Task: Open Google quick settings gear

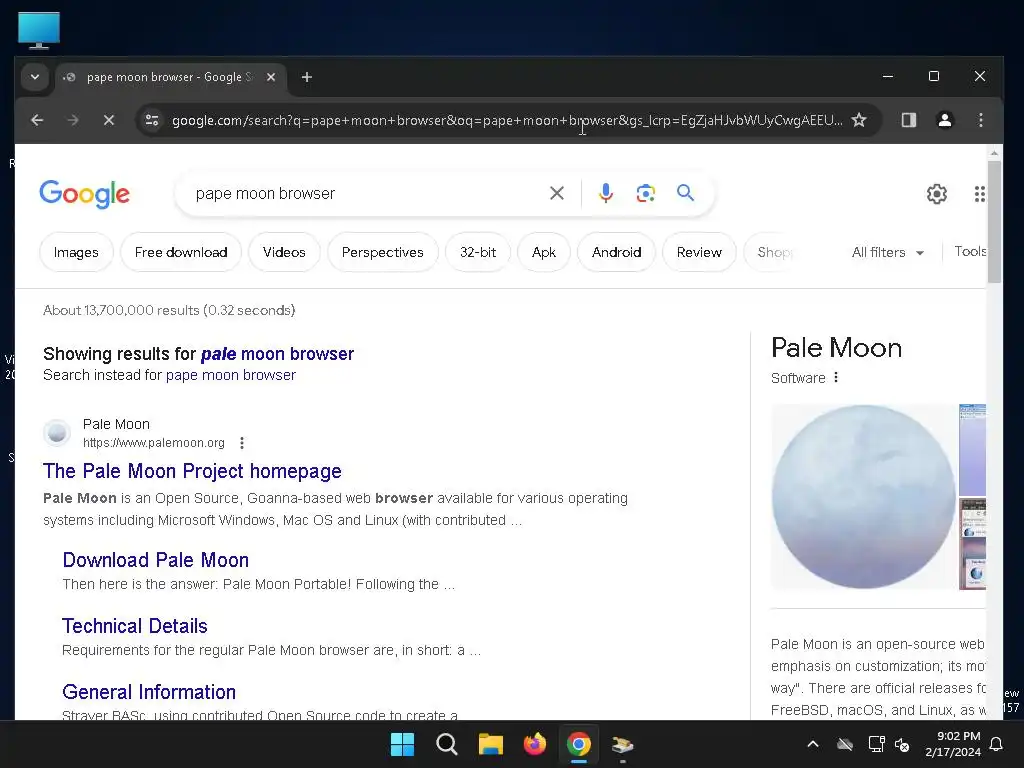Action: 936,194
